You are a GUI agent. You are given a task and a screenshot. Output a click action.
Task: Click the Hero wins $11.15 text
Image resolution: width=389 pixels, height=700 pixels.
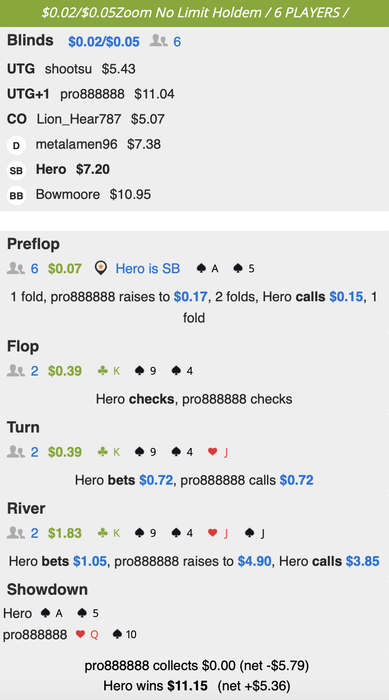150,685
